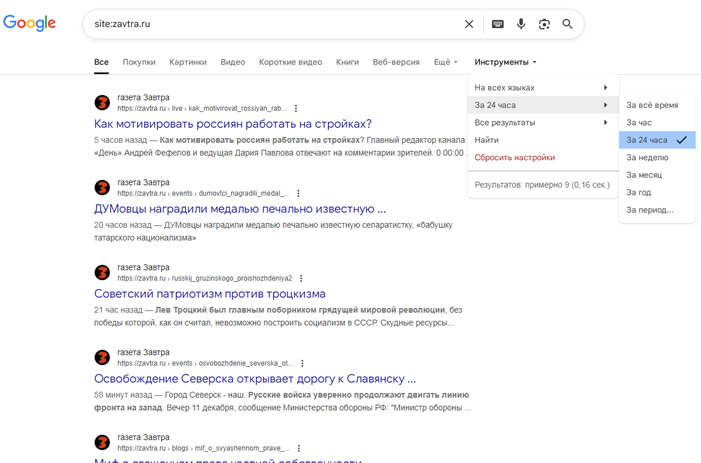The height and width of the screenshot is (463, 701).
Task: Select За период custom range option
Action: tap(649, 210)
